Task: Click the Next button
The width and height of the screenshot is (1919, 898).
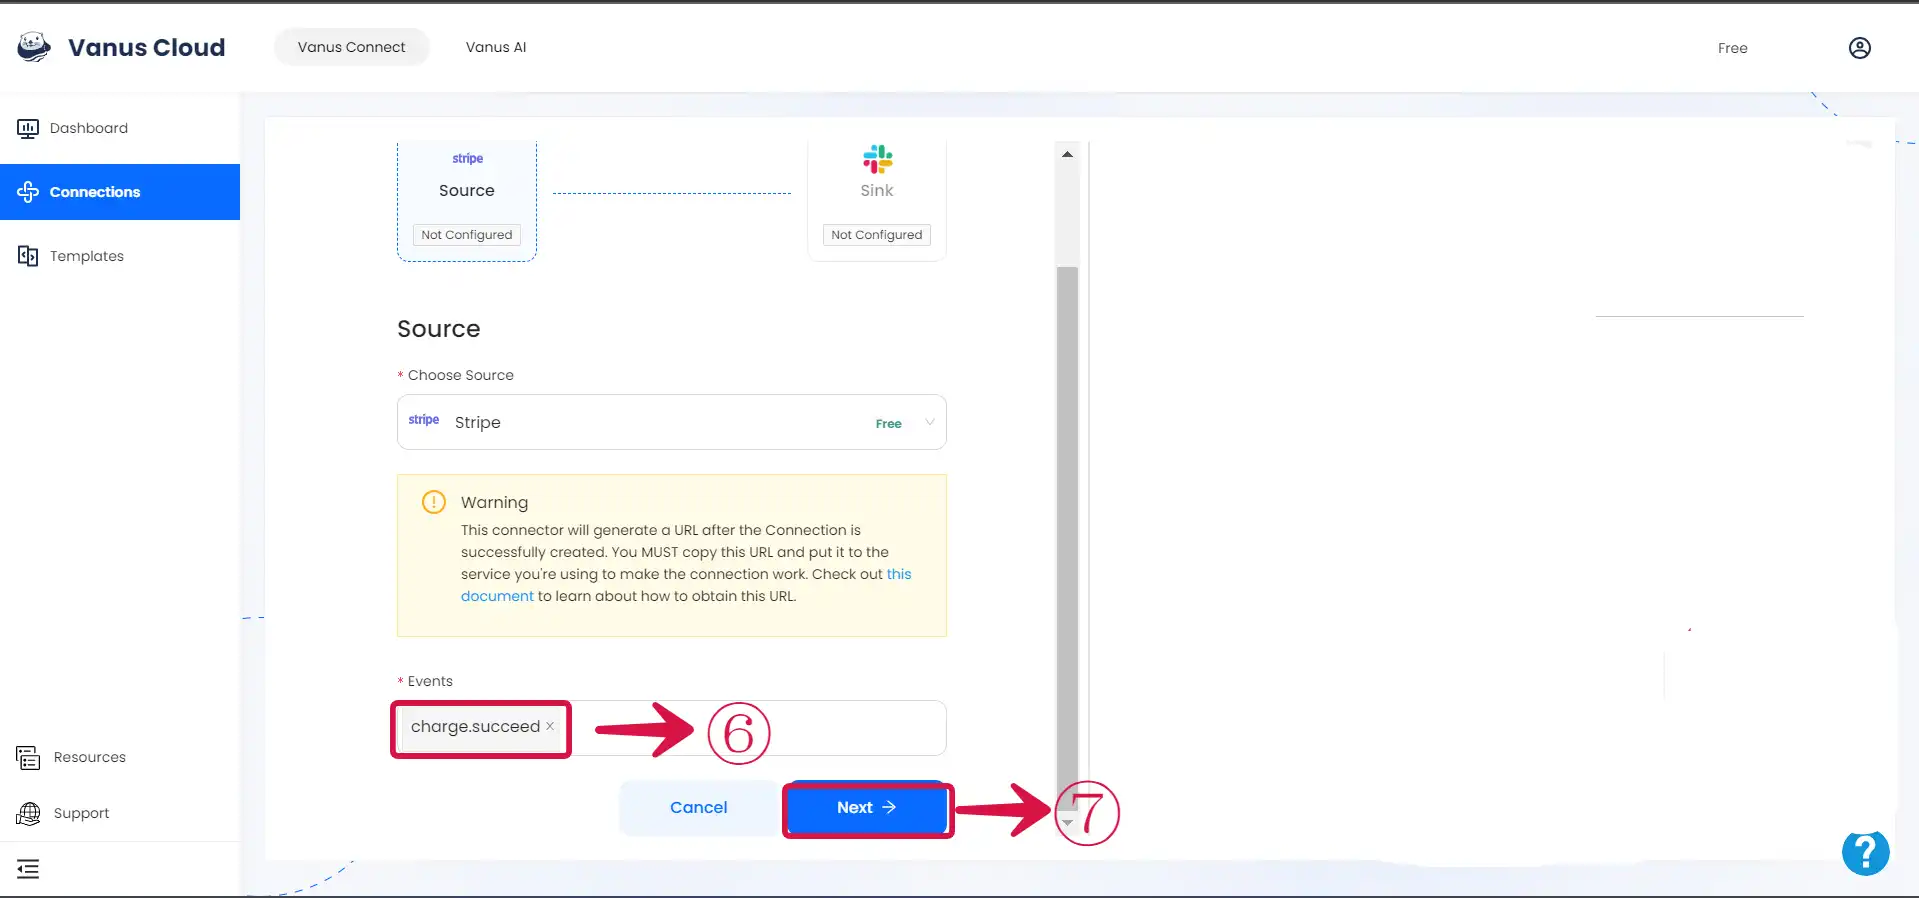Action: (x=866, y=808)
